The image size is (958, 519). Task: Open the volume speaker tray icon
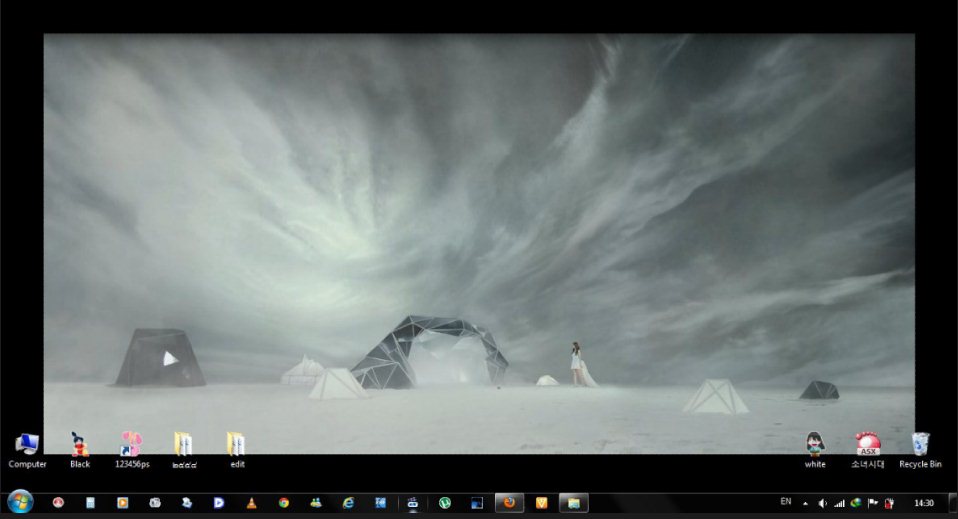click(x=822, y=503)
